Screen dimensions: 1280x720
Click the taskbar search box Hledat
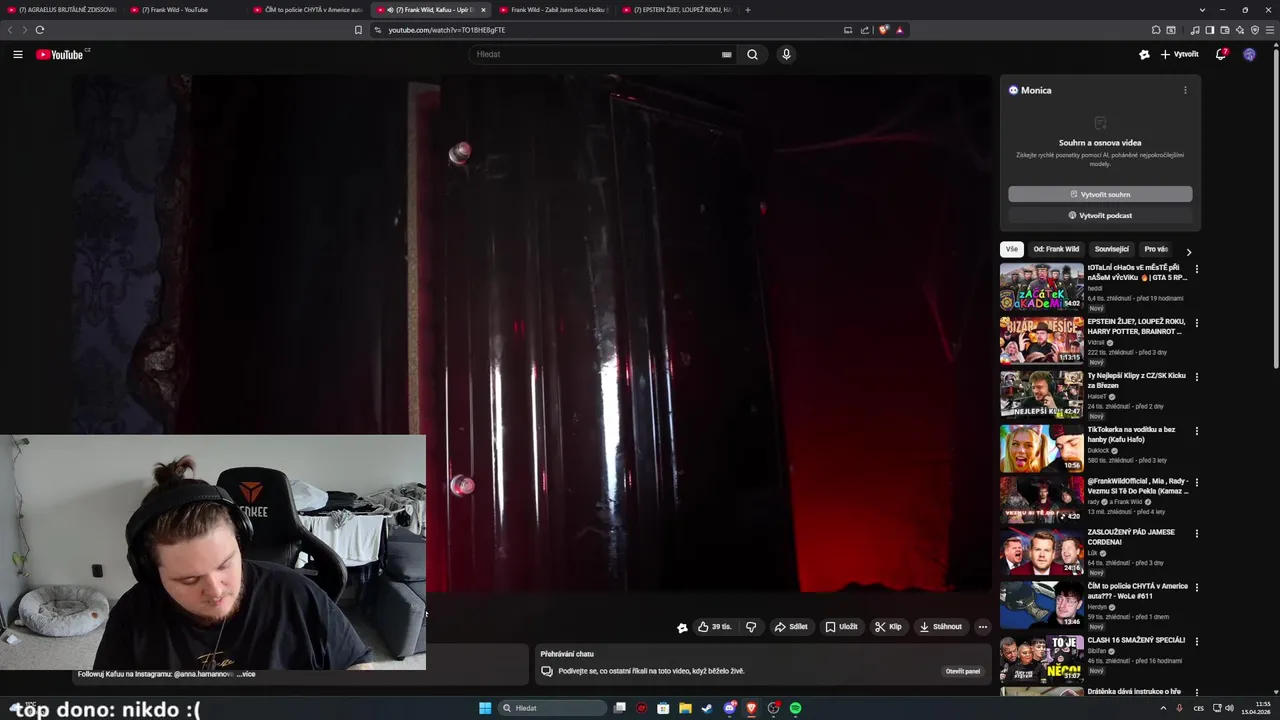tap(553, 708)
